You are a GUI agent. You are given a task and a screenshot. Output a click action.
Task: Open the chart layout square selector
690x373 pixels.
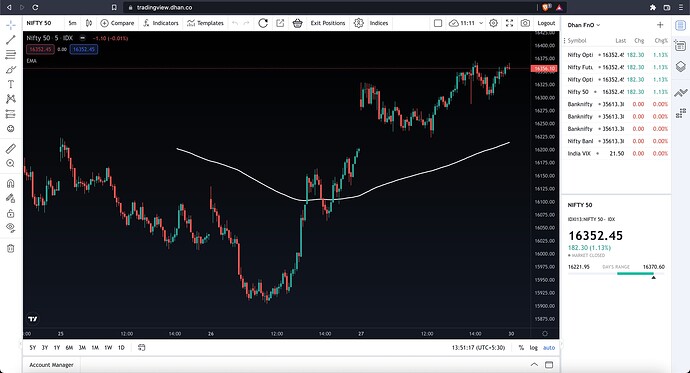coord(438,23)
